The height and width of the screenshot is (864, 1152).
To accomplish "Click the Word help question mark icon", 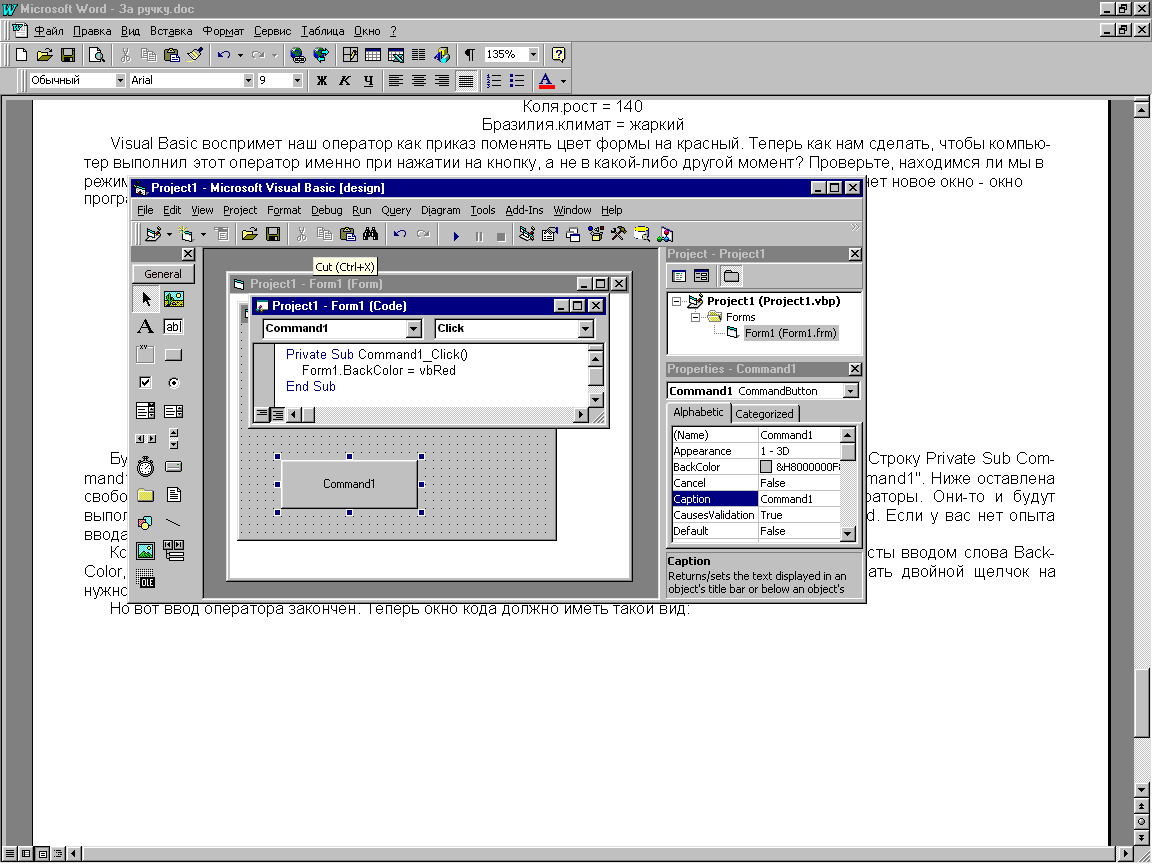I will (x=558, y=55).
